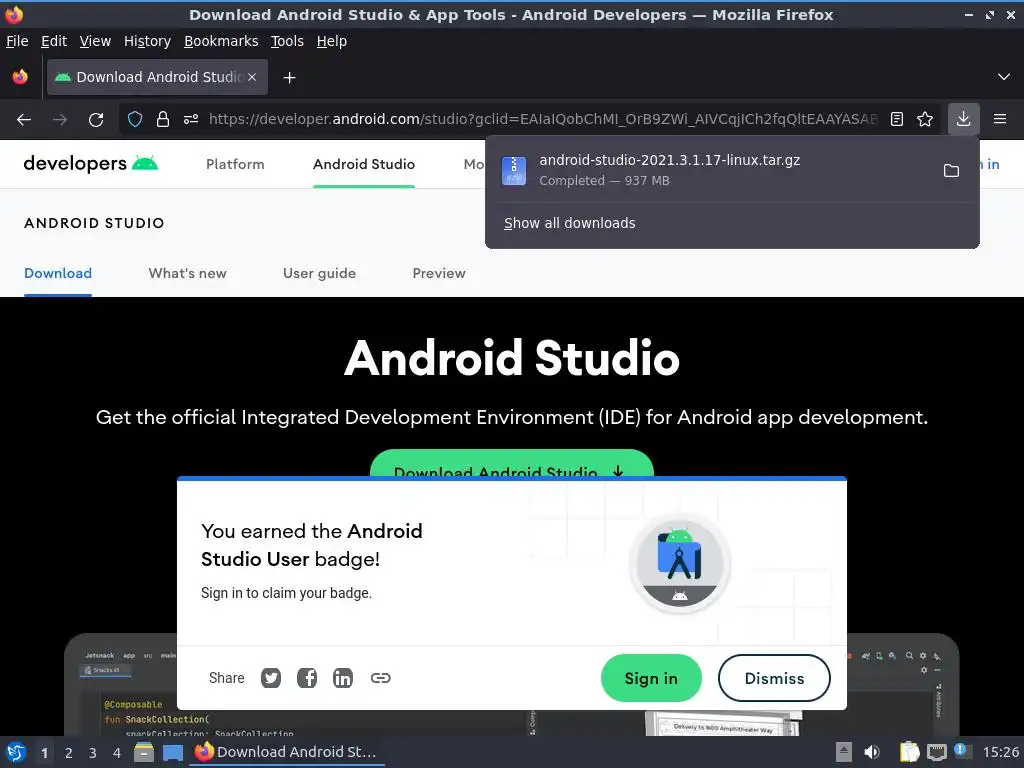This screenshot has height=768, width=1024.
Task: Switch to workspace 3 in taskbar
Action: [x=93, y=753]
